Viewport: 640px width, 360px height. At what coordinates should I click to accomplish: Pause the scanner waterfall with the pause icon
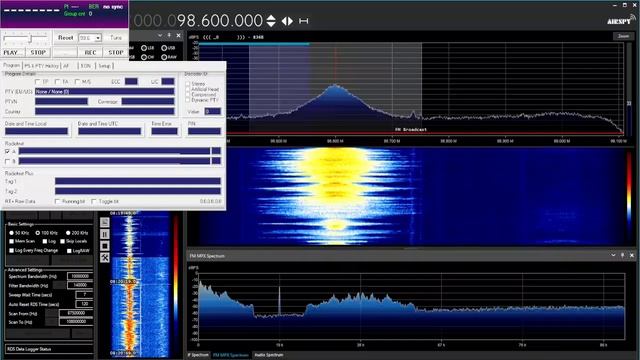point(105,234)
